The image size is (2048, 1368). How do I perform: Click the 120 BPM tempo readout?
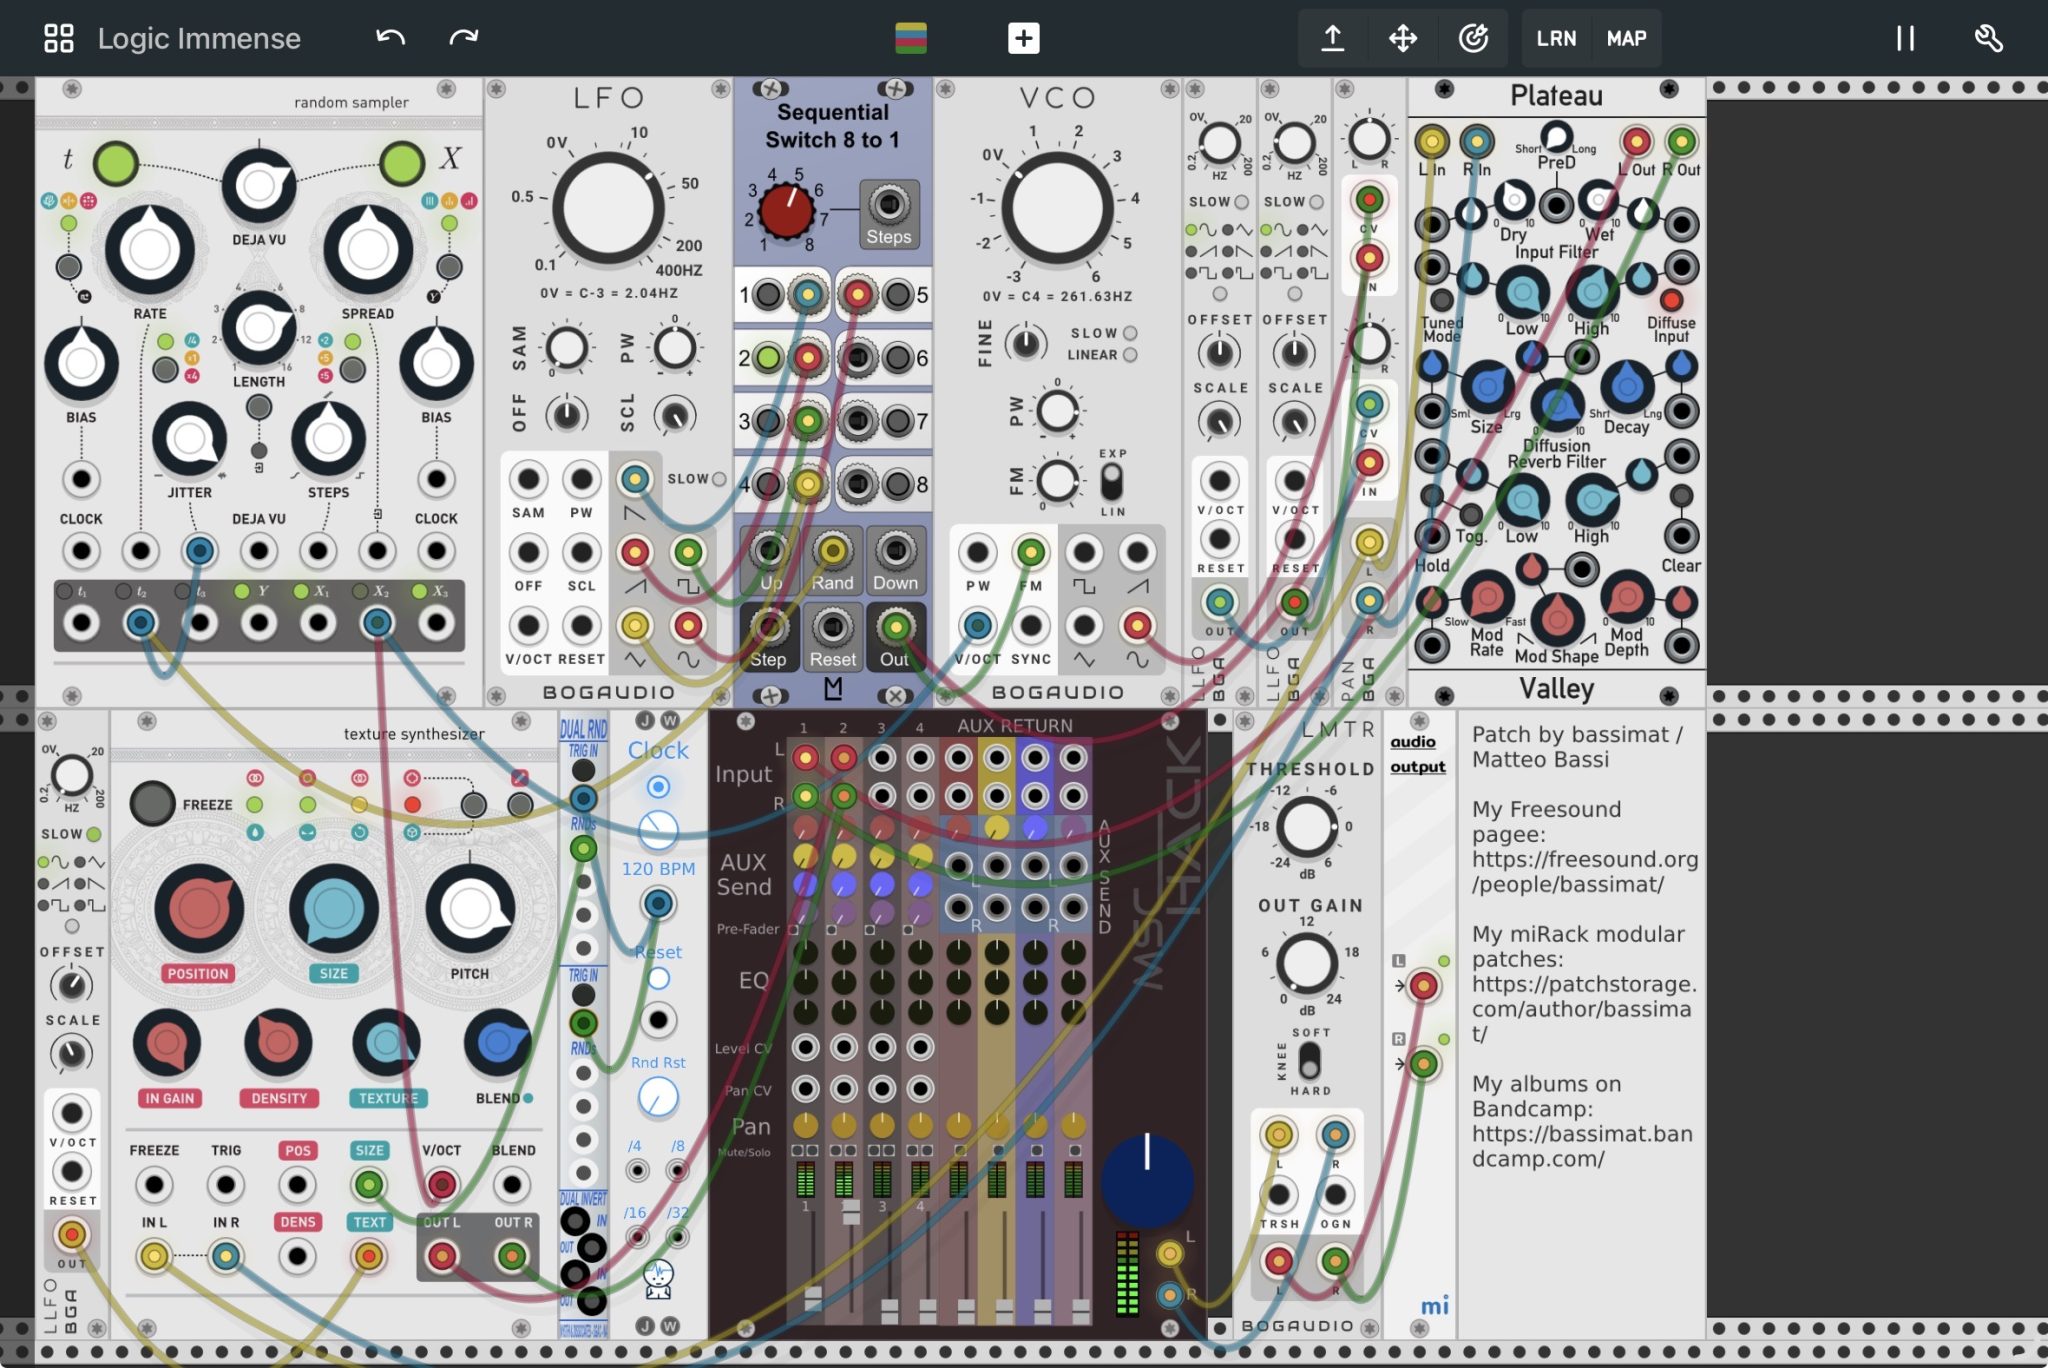click(658, 869)
